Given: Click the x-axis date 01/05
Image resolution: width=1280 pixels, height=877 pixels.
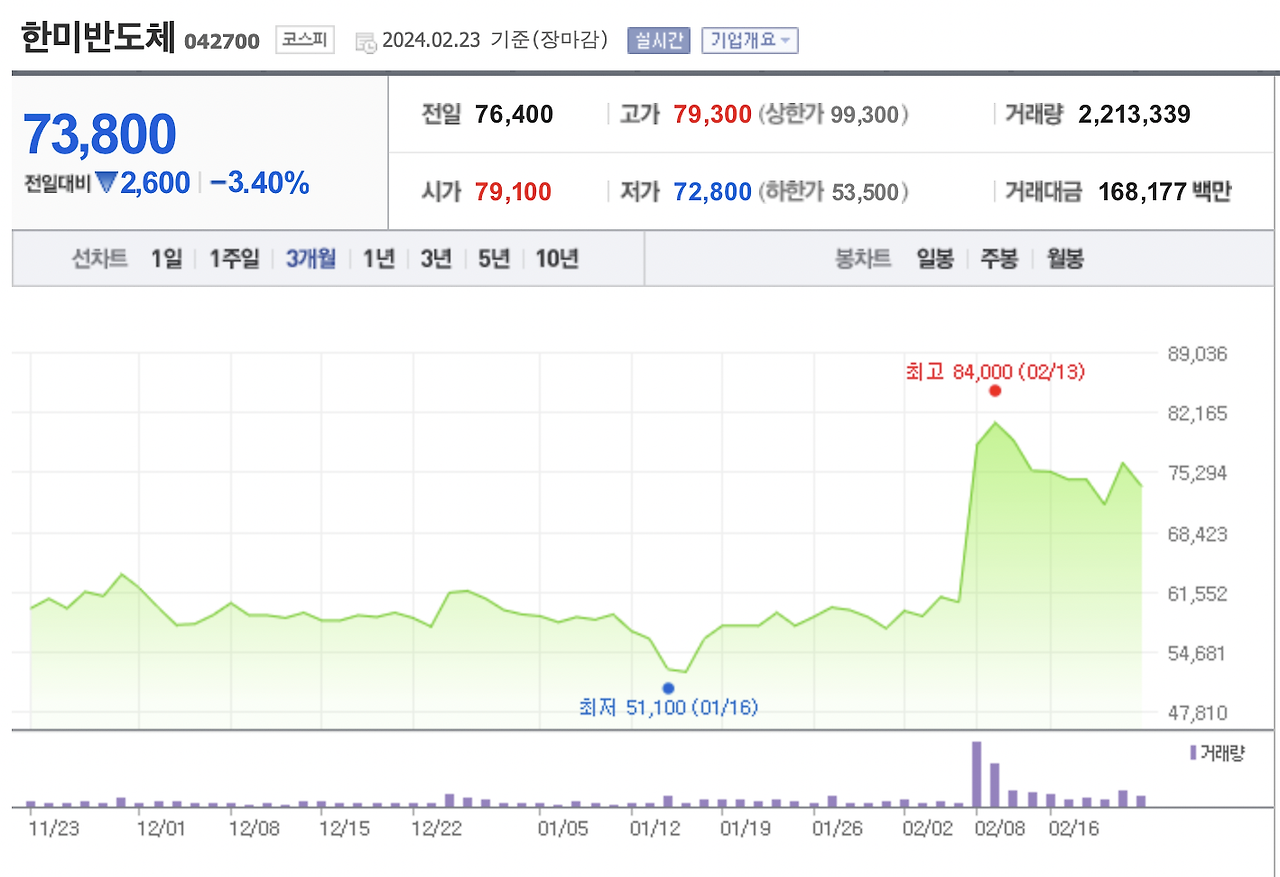Looking at the screenshot, I should pos(563,828).
